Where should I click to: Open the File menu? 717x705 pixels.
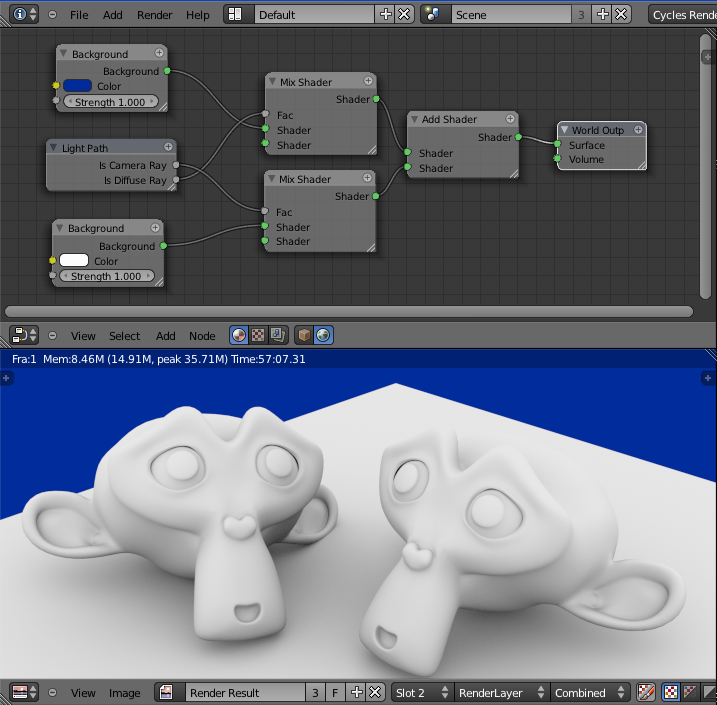point(79,15)
